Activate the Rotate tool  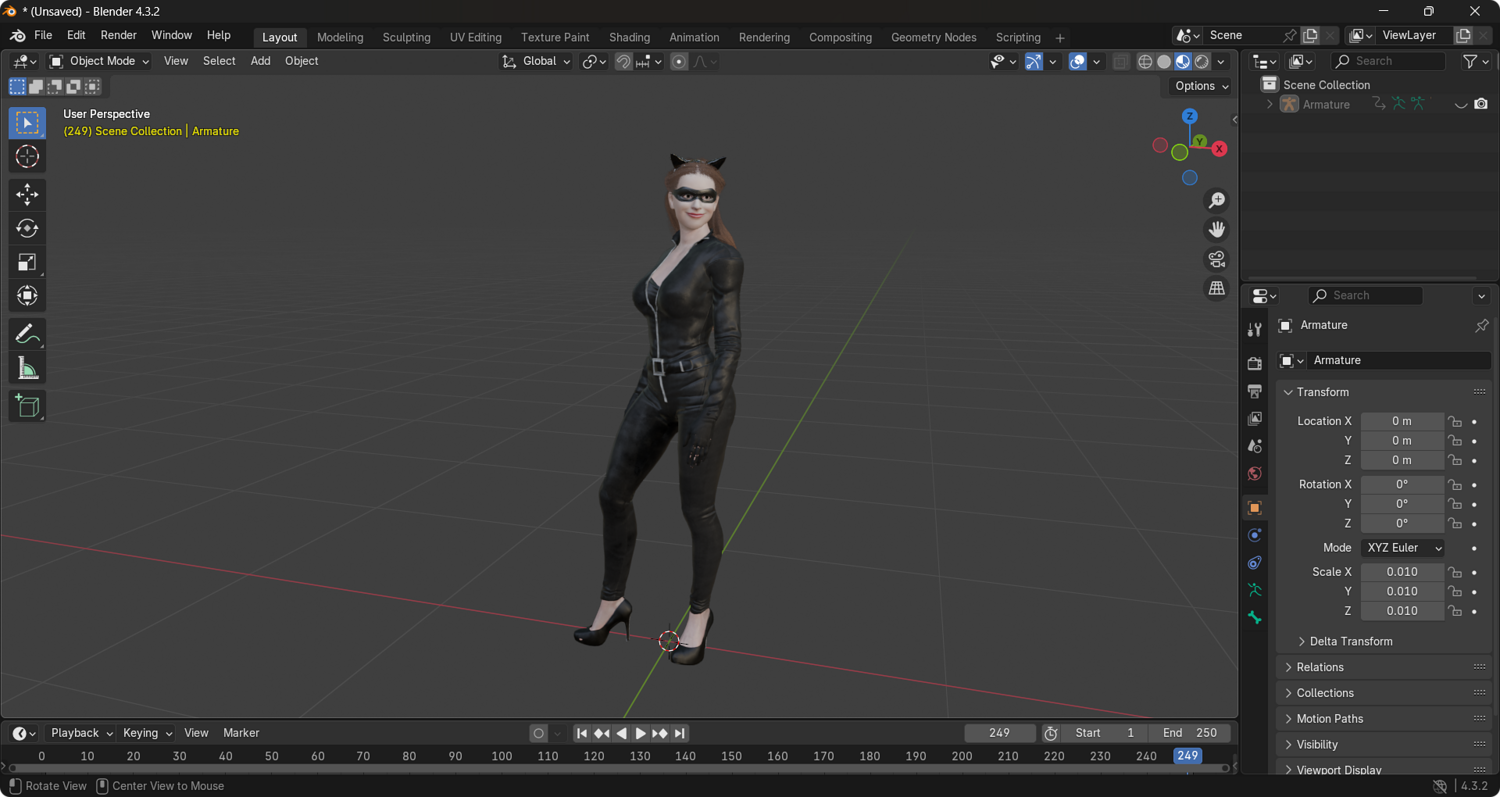click(x=27, y=228)
